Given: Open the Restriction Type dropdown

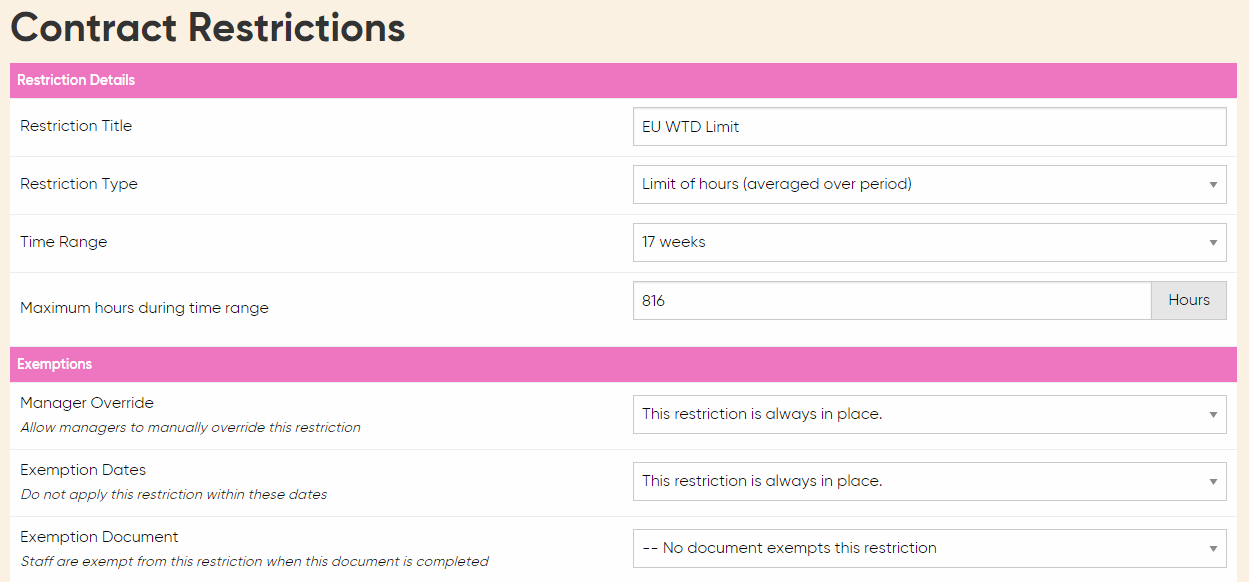Looking at the screenshot, I should point(929,184).
